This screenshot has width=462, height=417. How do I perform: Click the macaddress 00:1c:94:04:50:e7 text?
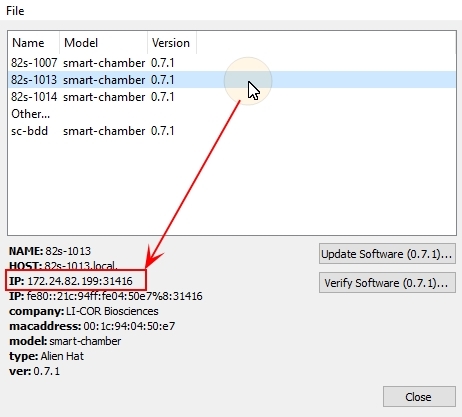coord(92,326)
